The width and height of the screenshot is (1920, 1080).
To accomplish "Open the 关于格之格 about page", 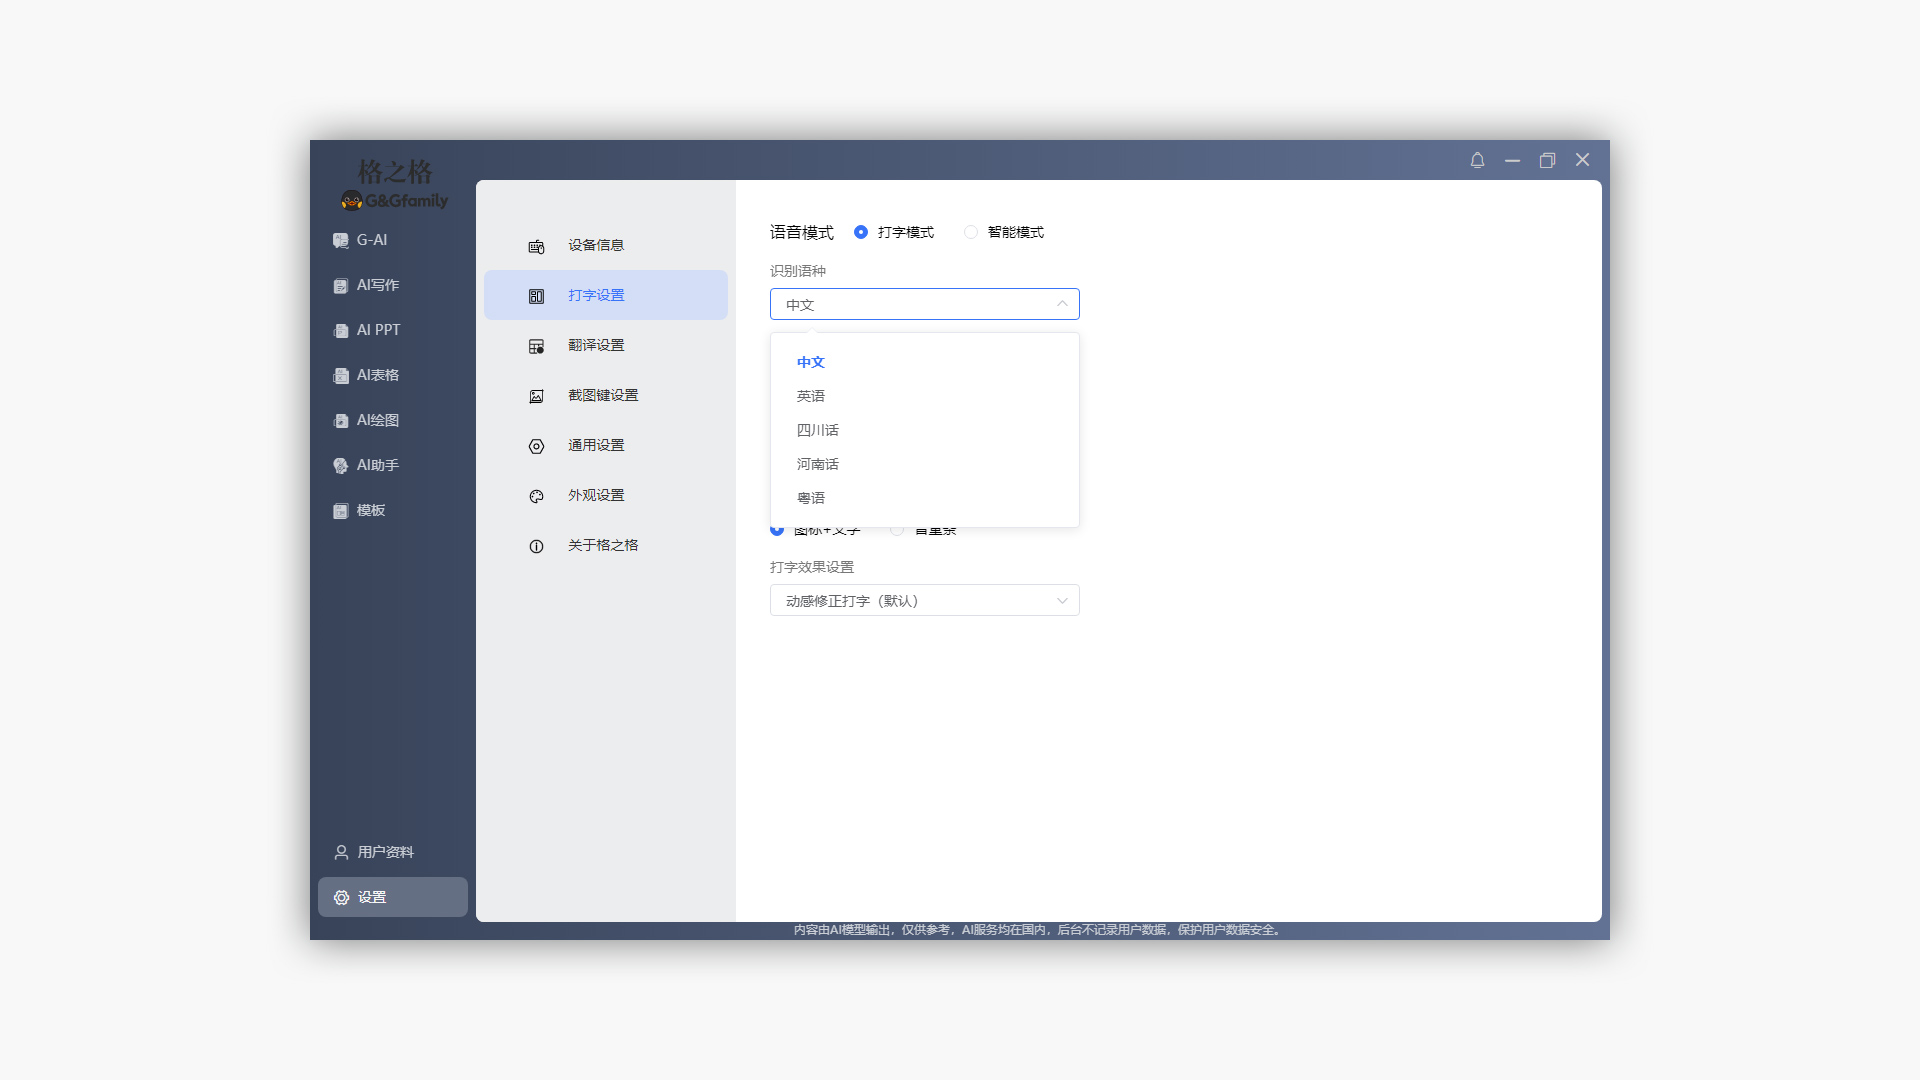I will click(x=602, y=545).
